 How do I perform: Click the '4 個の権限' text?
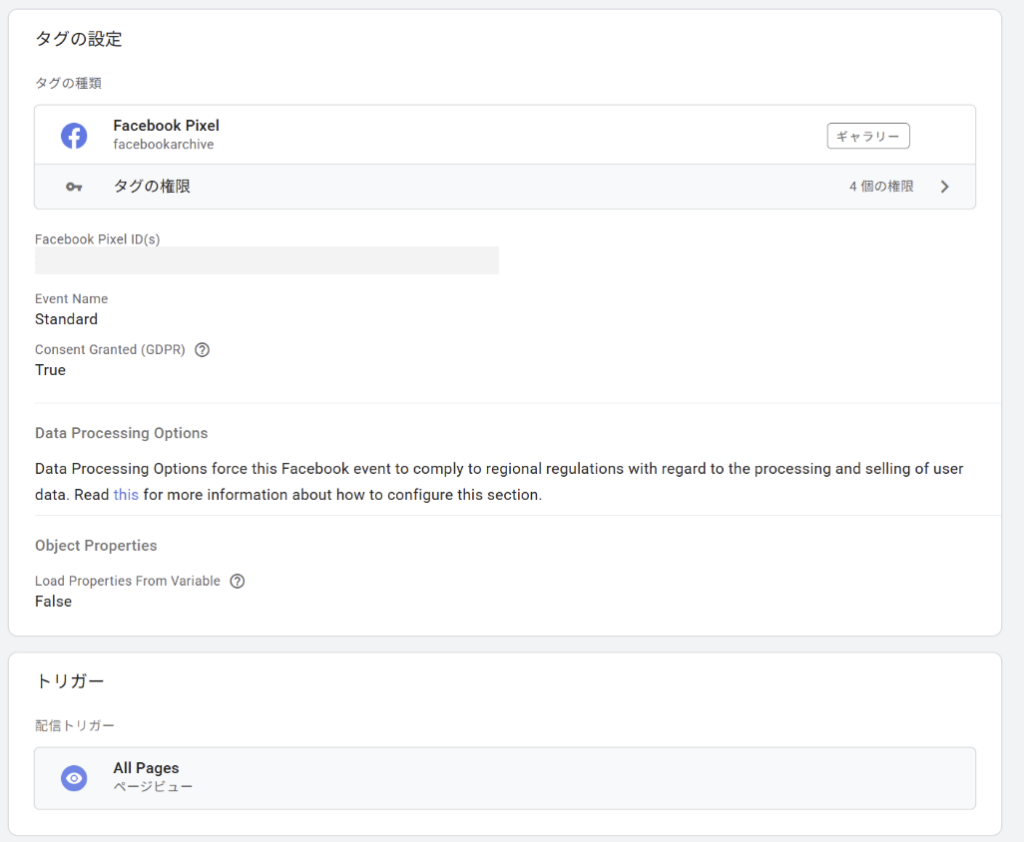click(x=881, y=187)
